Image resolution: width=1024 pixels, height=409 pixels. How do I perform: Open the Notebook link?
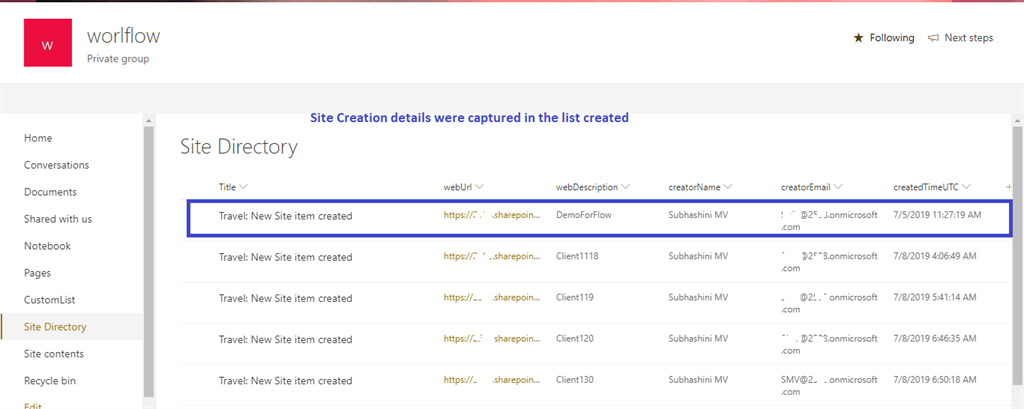click(x=48, y=246)
